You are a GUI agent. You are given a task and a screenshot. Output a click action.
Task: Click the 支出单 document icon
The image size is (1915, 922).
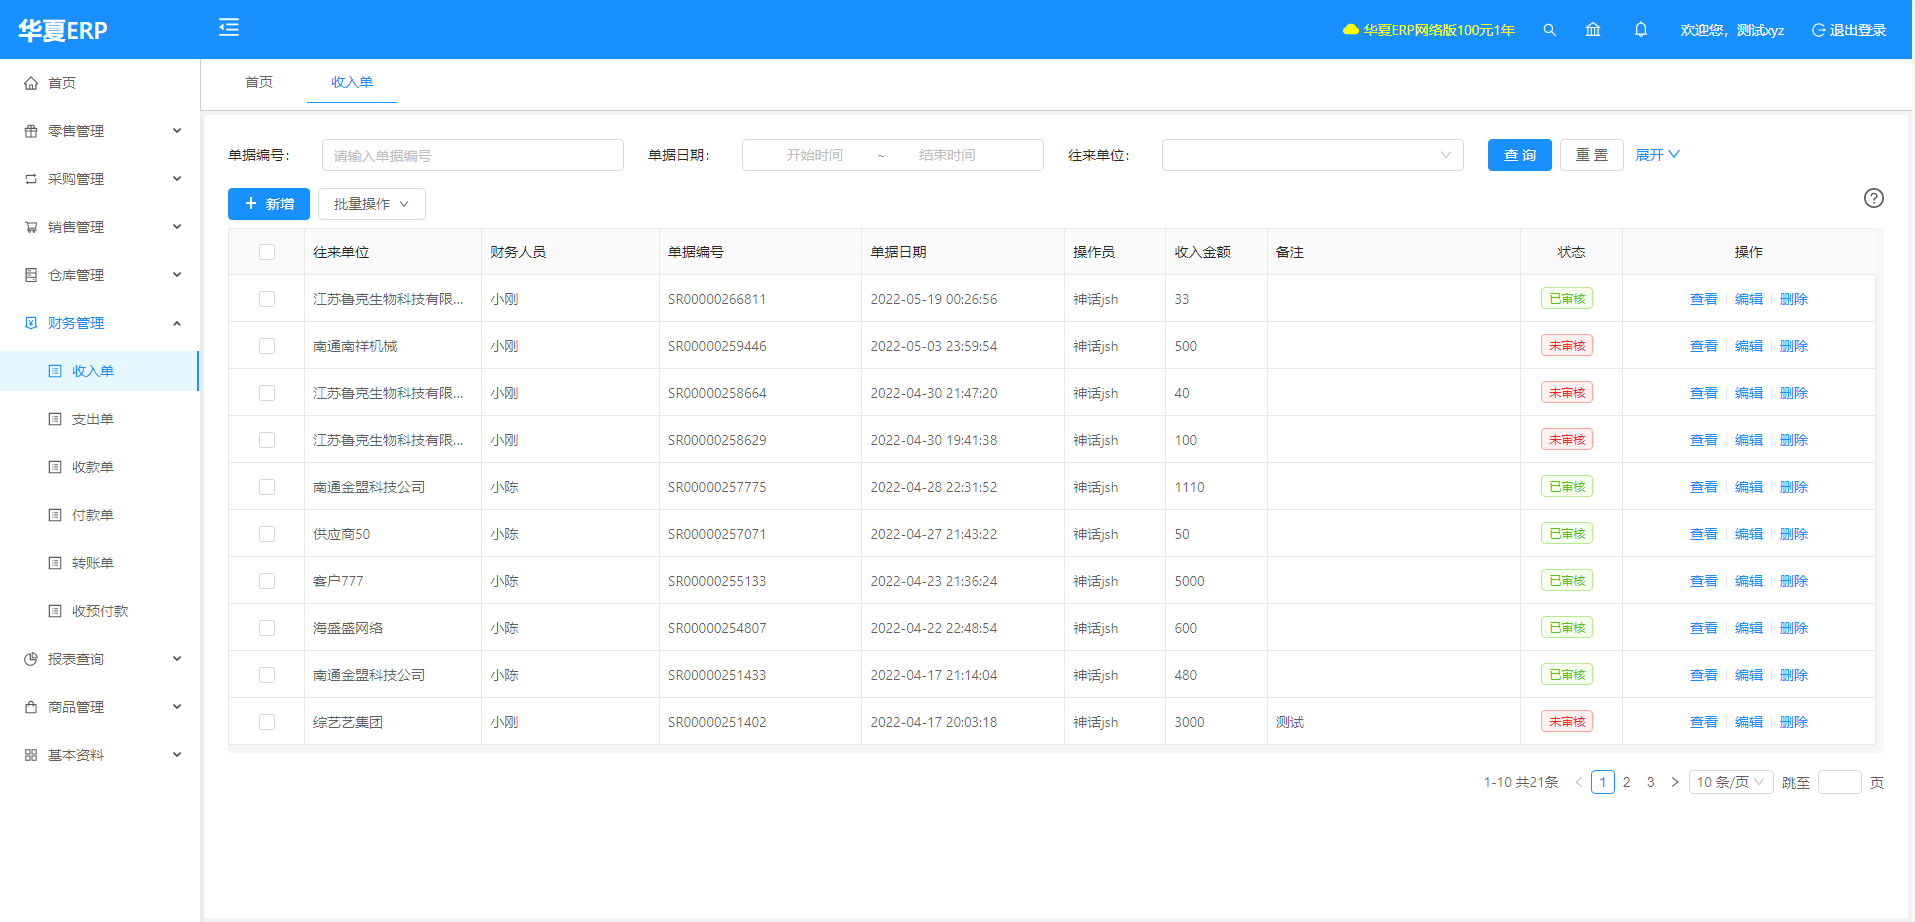tap(55, 419)
